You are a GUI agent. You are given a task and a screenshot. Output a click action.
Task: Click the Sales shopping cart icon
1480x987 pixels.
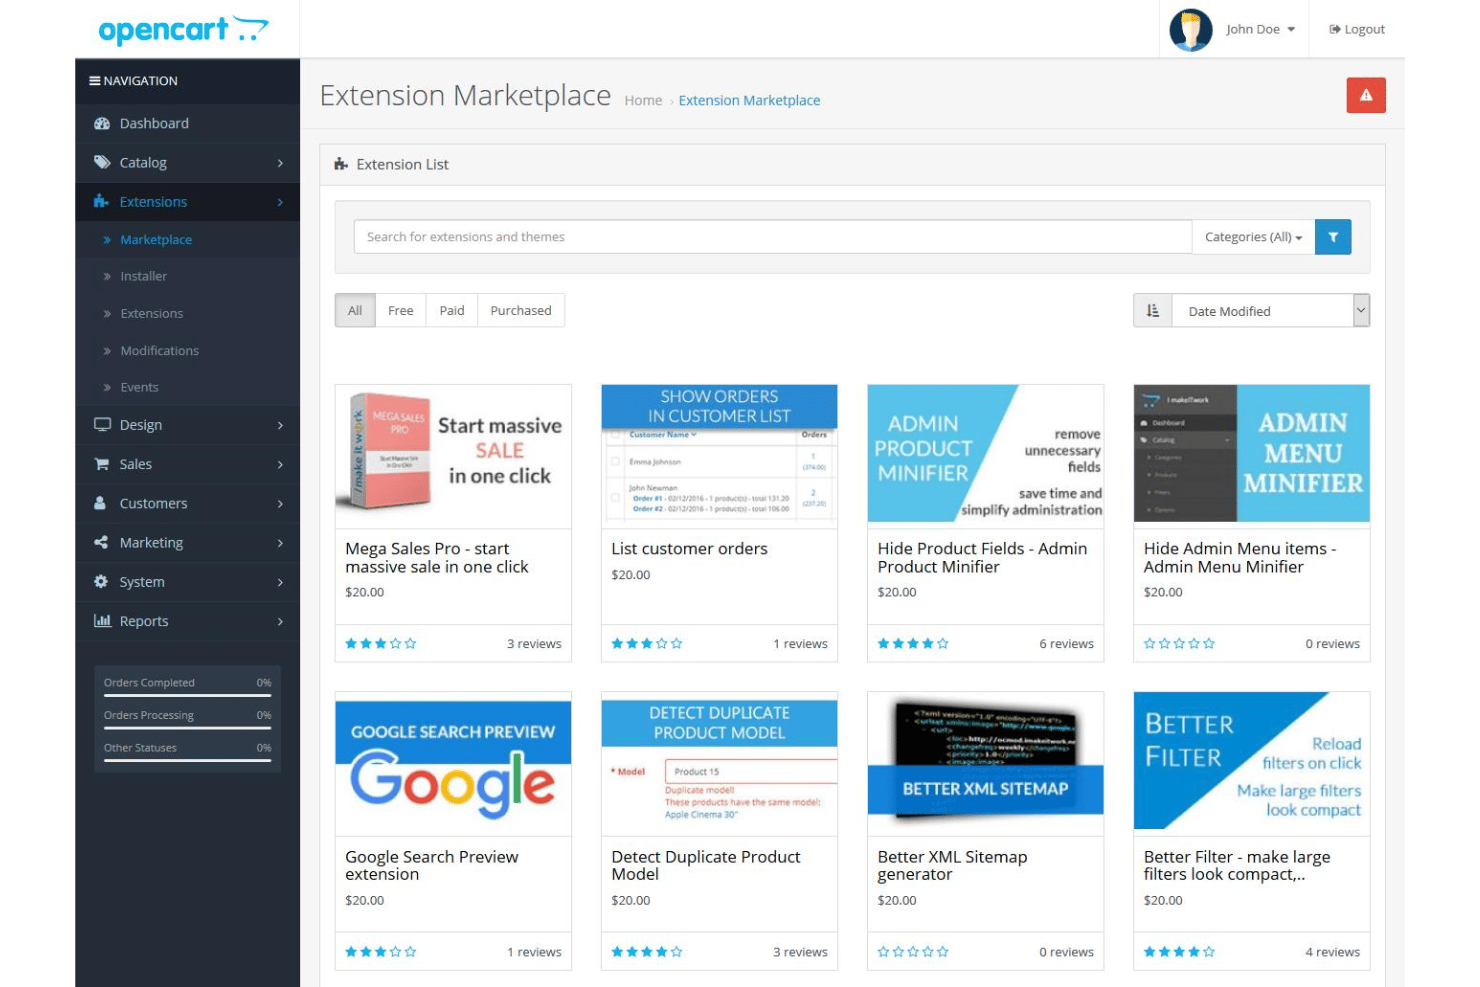point(101,464)
